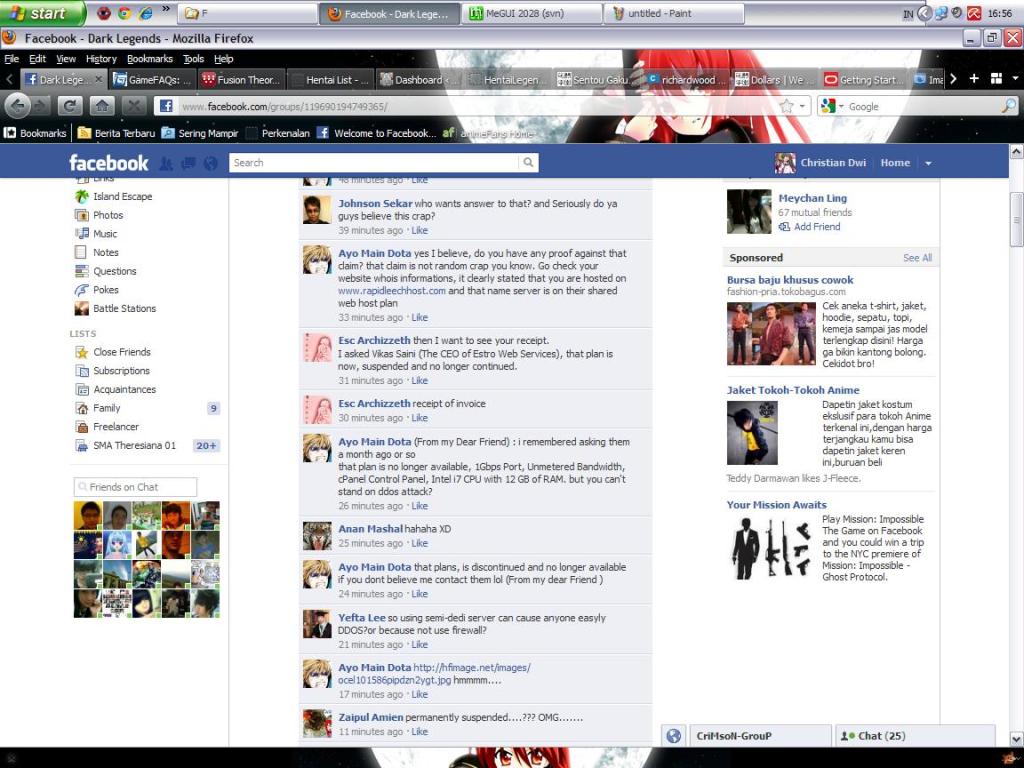Click the search magnifier in Facebook search
This screenshot has width=1024, height=768.
[528, 163]
